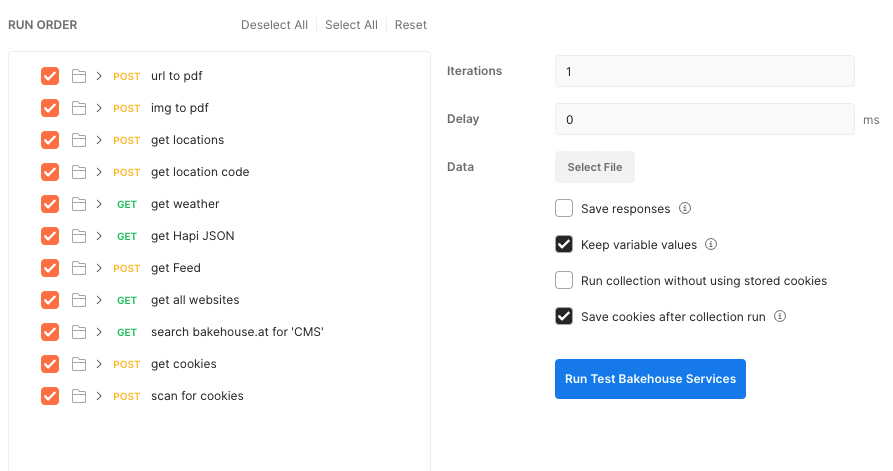The image size is (893, 471).
Task: Click folder icon beside 'get all websites'
Action: coord(79,300)
